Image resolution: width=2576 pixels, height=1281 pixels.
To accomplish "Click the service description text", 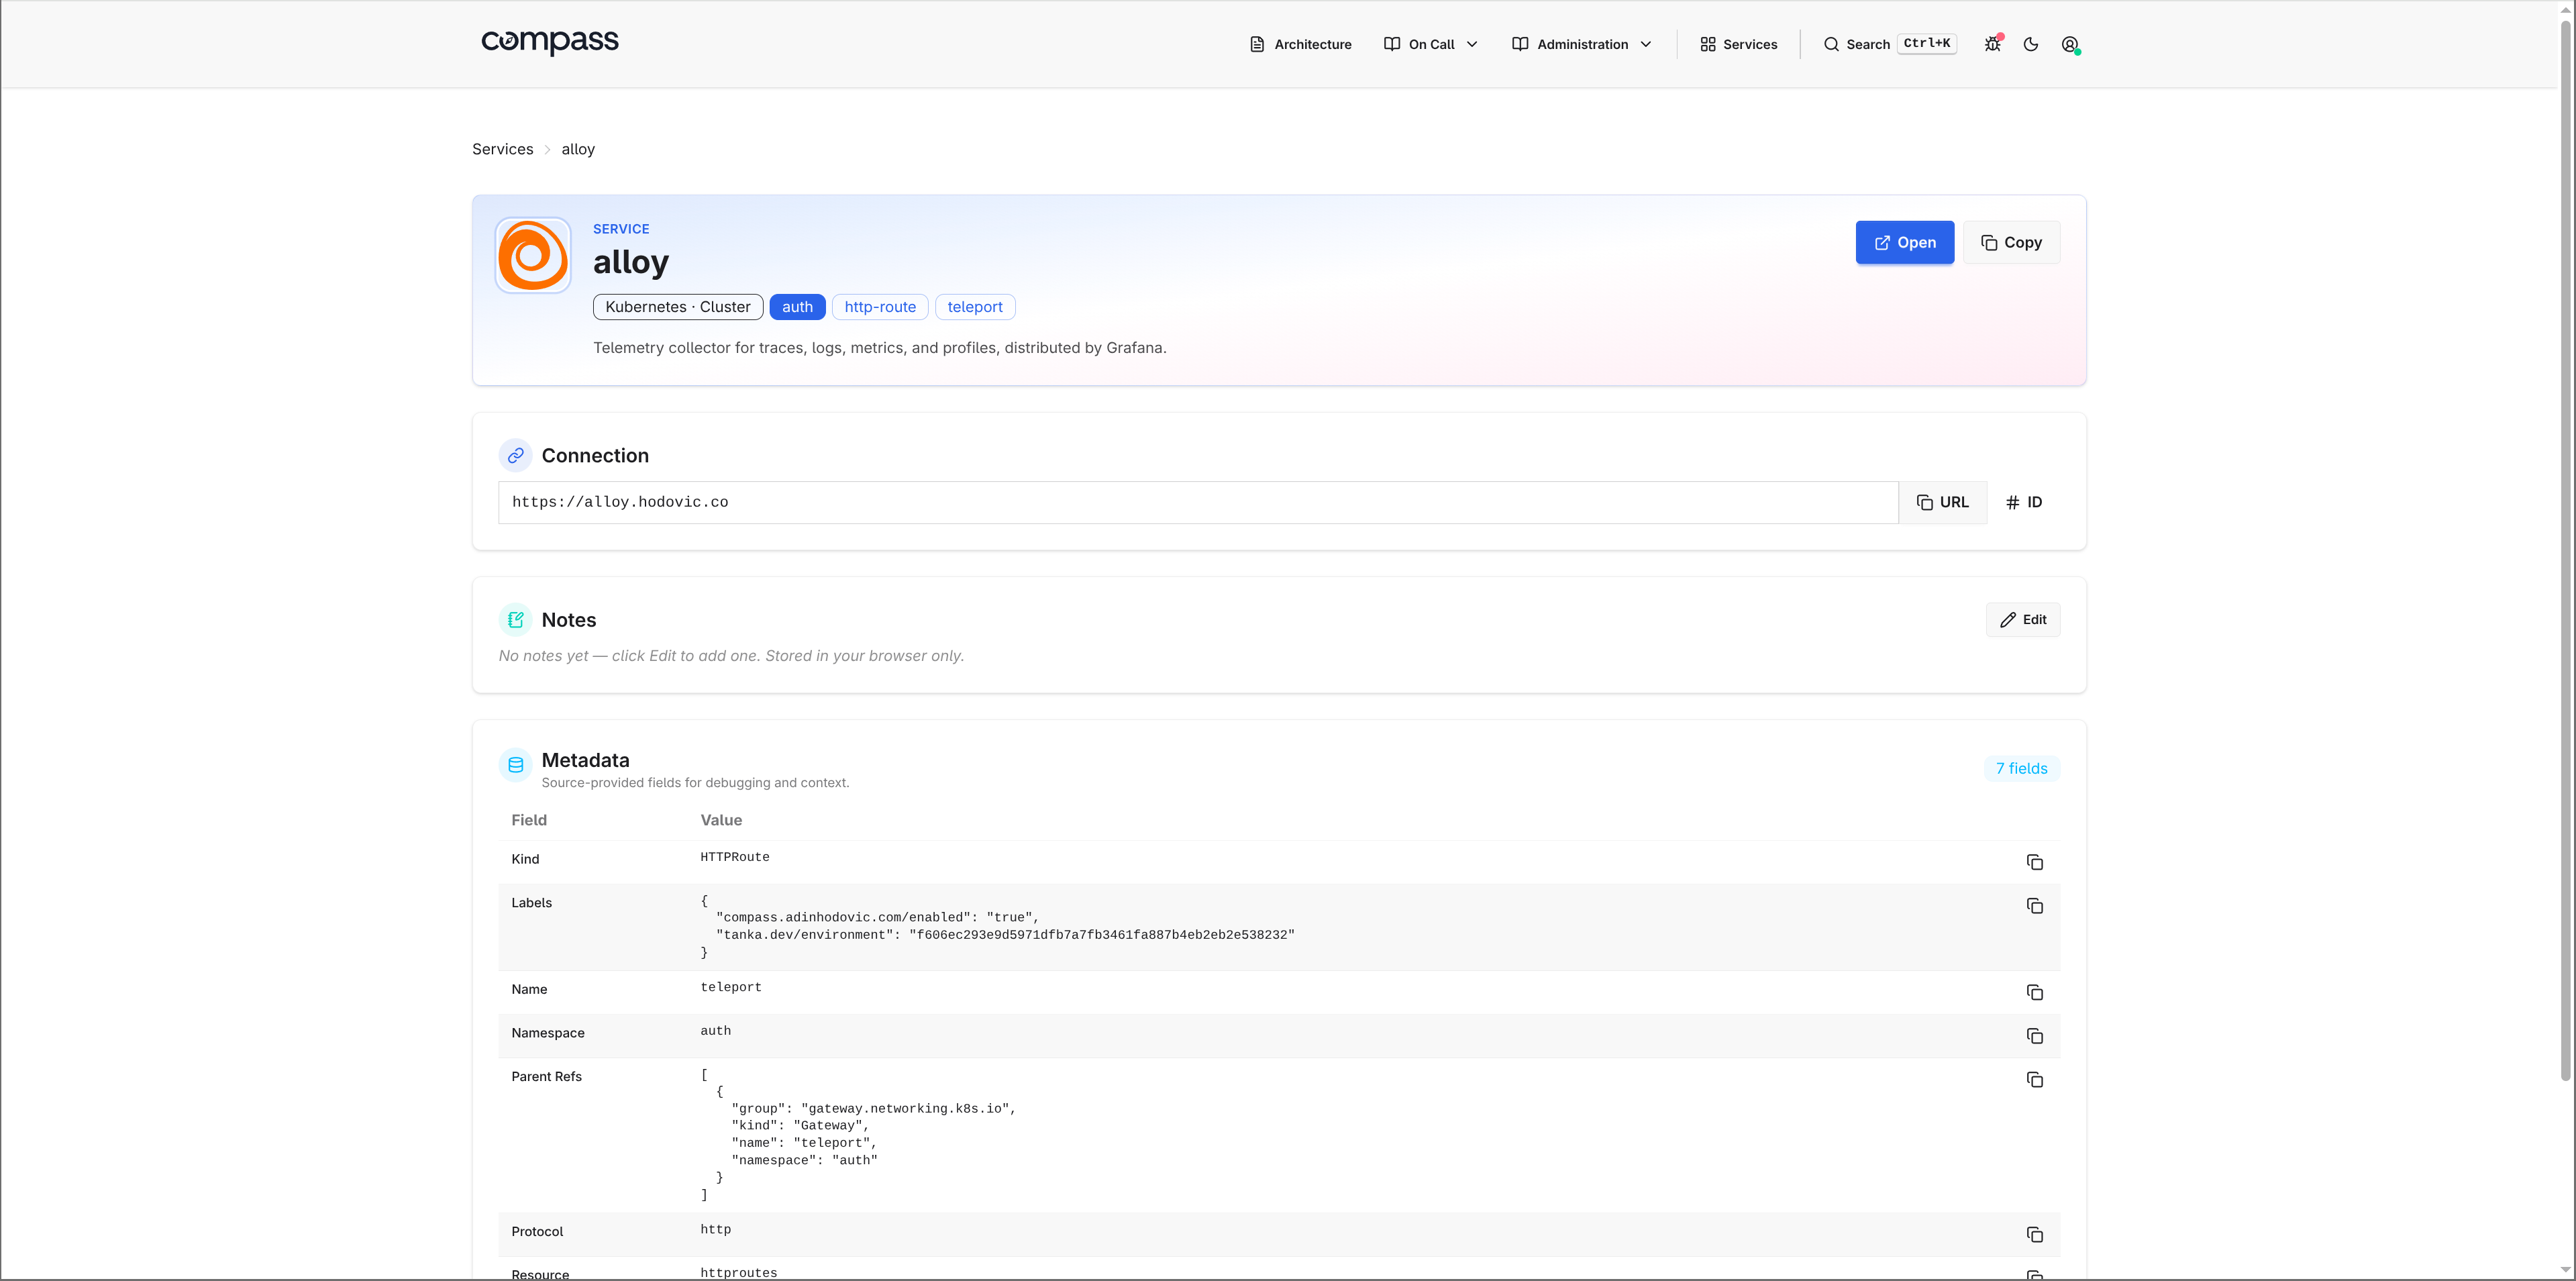I will pos(880,348).
